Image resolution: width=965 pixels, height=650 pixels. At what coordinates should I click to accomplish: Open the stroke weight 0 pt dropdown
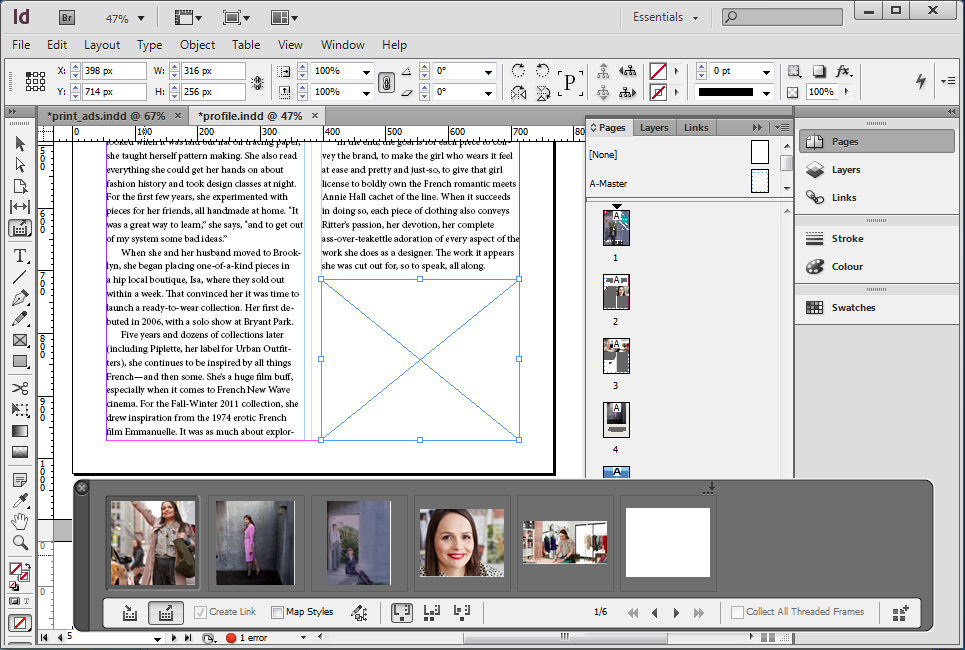click(766, 72)
